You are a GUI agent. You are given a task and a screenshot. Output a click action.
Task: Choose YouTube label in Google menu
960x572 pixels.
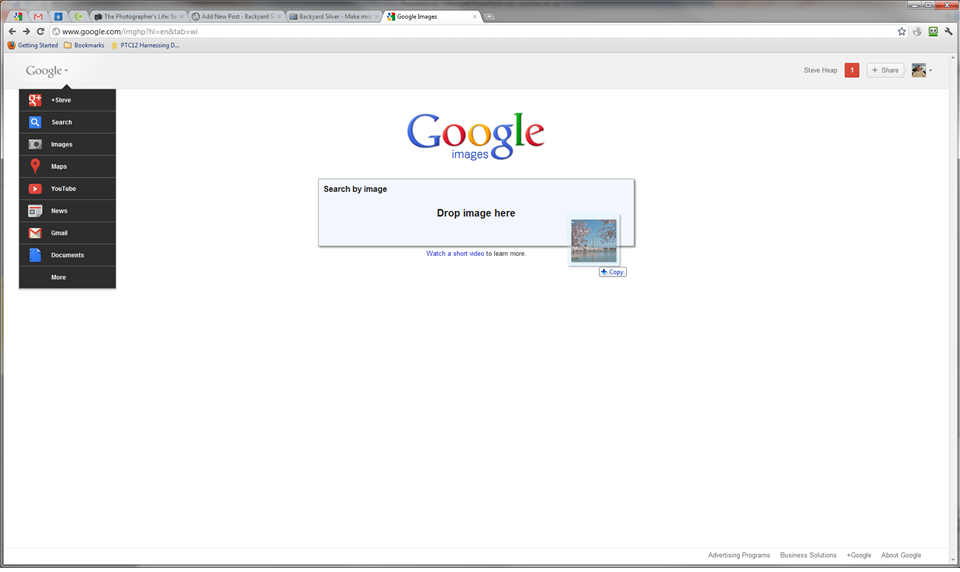[x=63, y=189]
